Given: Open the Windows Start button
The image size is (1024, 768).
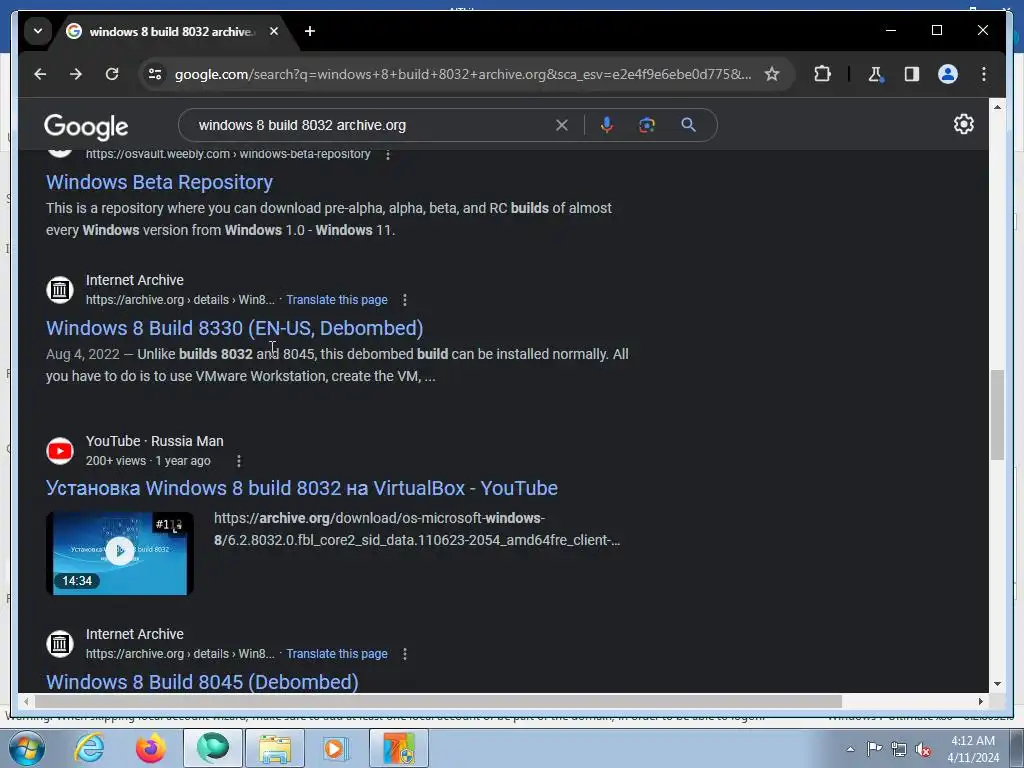Looking at the screenshot, I should (26, 748).
